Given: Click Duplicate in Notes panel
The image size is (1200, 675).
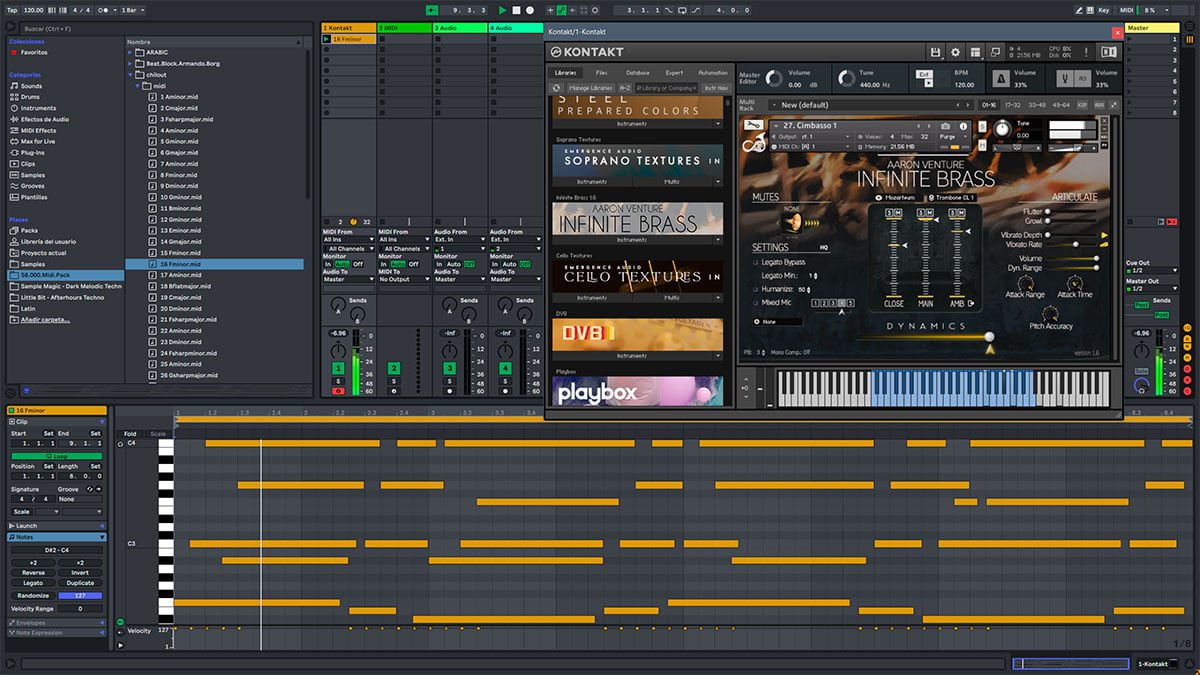Looking at the screenshot, I should coord(80,583).
